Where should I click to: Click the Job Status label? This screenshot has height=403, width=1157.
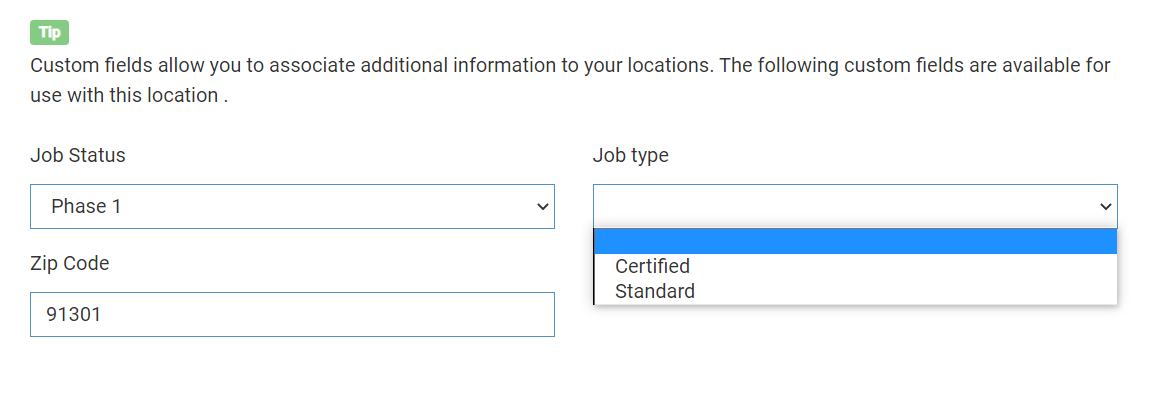(78, 155)
